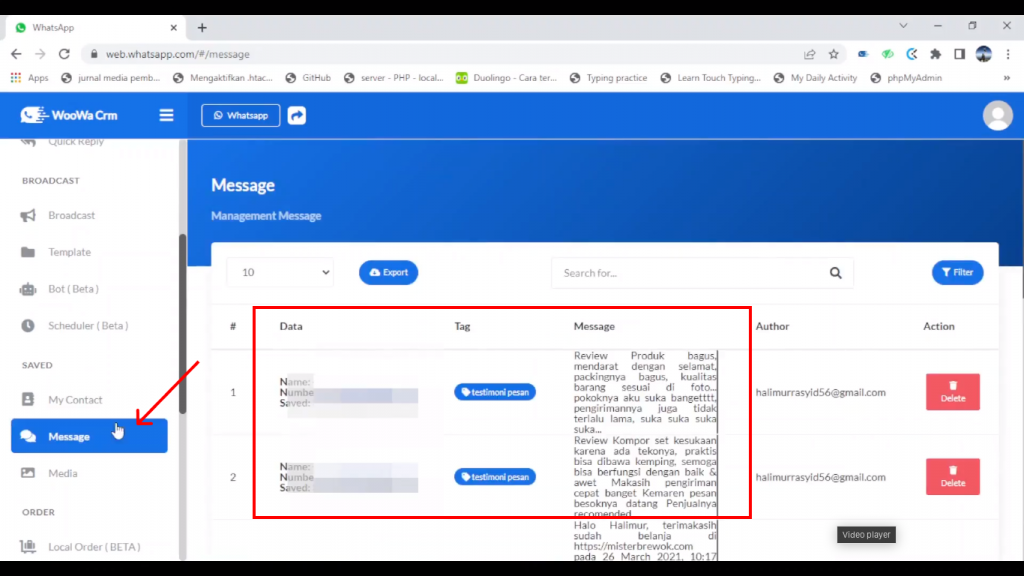This screenshot has width=1024, height=576.
Task: Click the search magnifier icon
Action: point(835,273)
